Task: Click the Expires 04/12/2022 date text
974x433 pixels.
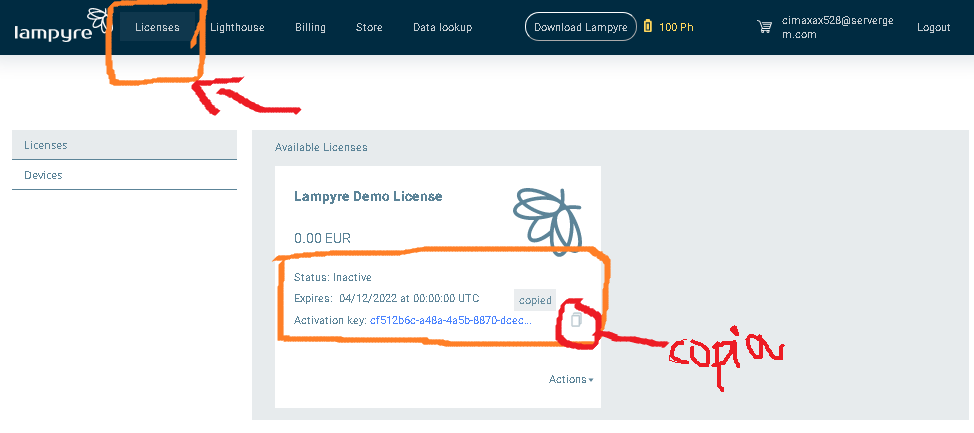Action: (386, 298)
